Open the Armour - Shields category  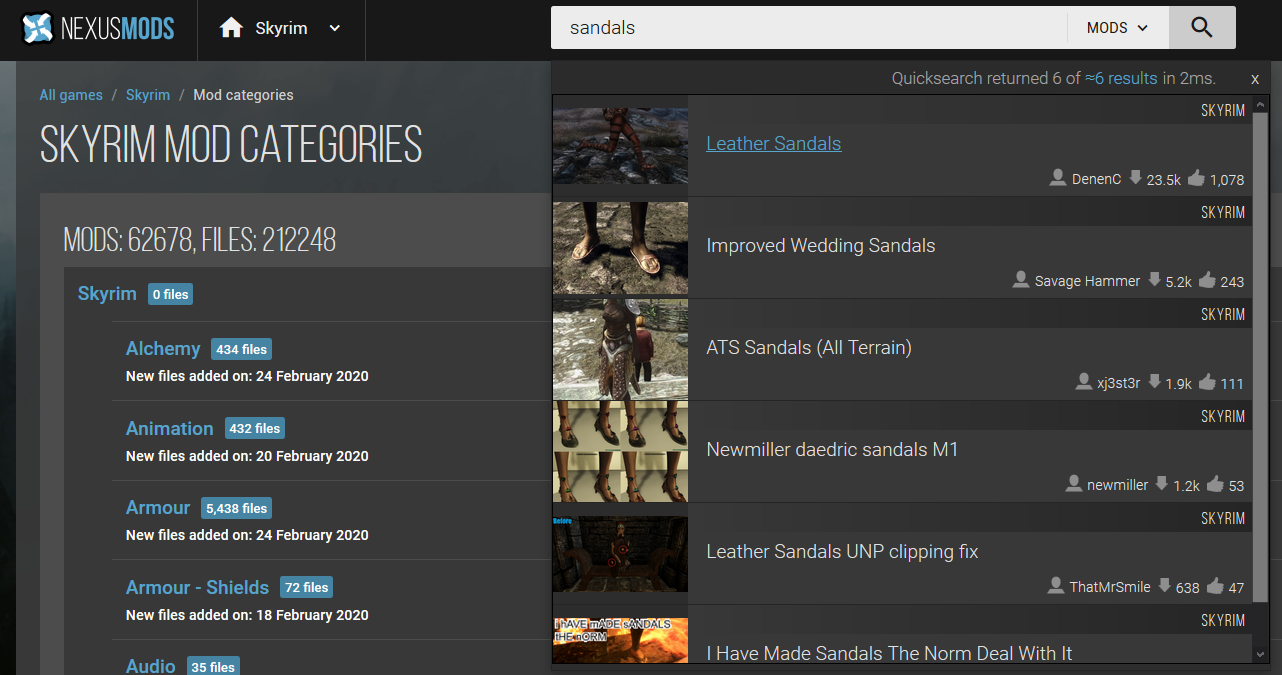[x=197, y=587]
